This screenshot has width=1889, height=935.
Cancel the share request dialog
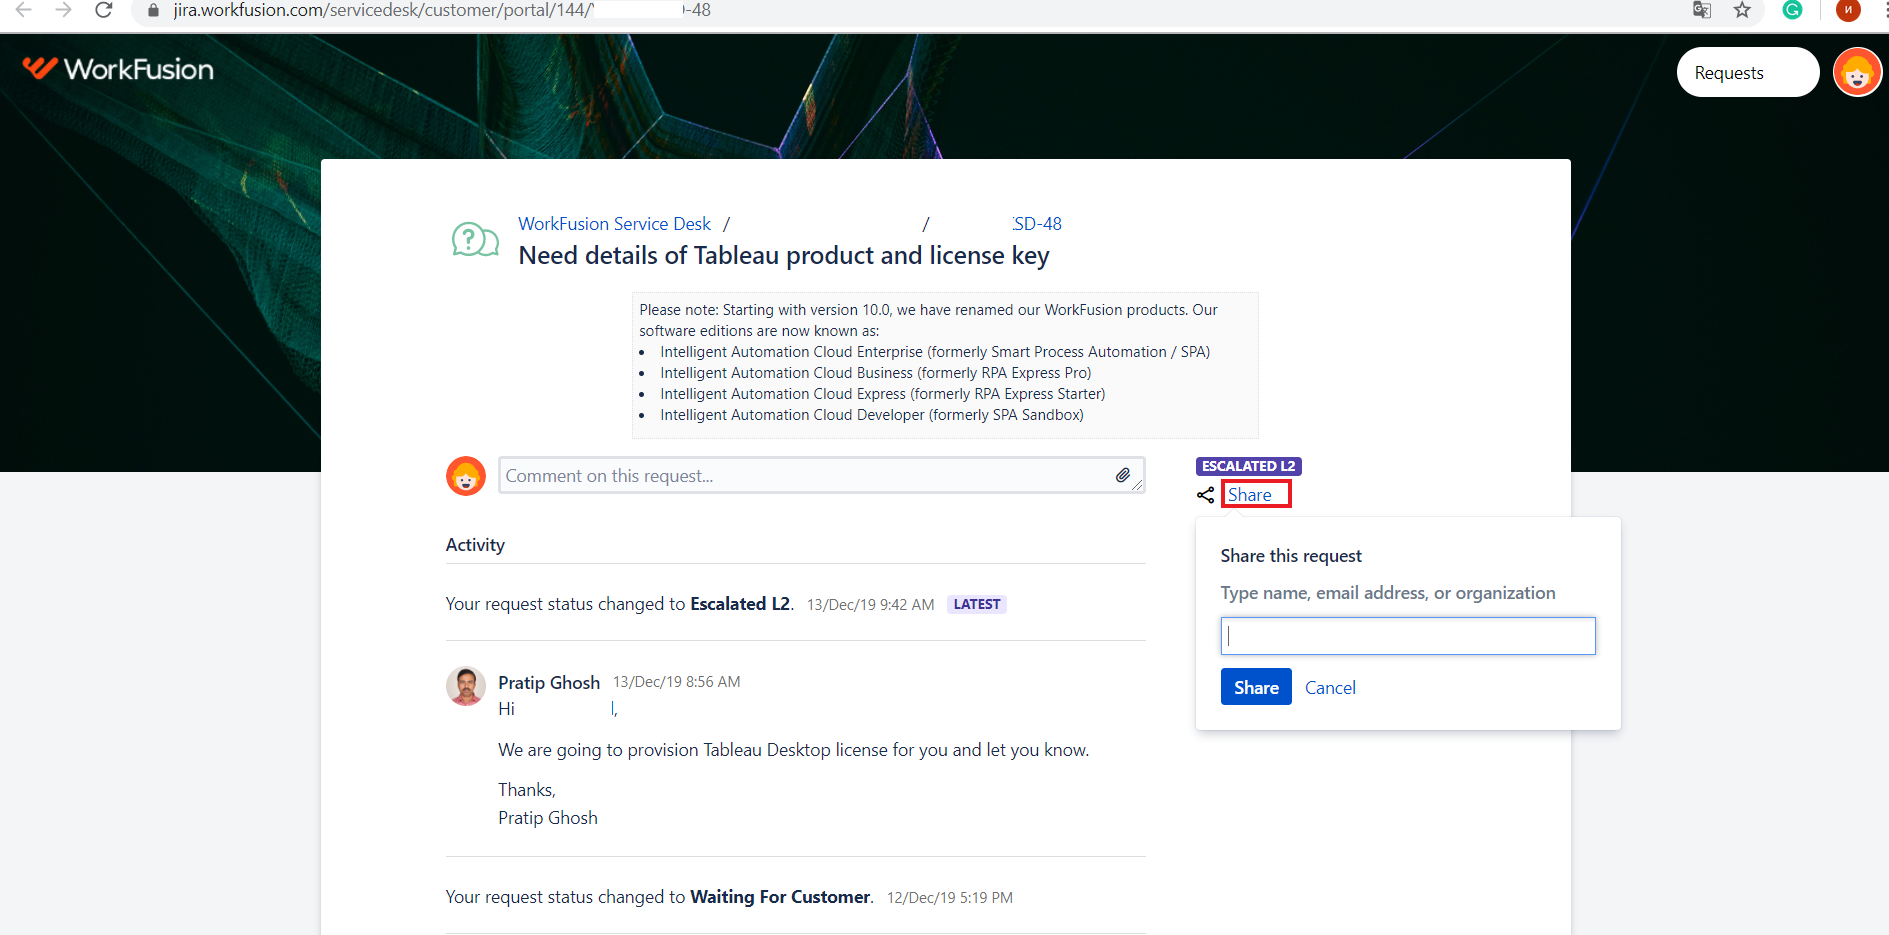[x=1330, y=688]
